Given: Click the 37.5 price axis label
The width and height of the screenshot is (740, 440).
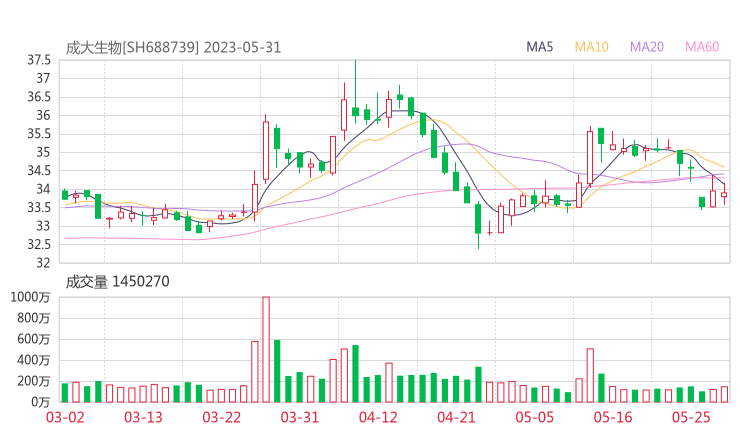Looking at the screenshot, I should pos(39,60).
